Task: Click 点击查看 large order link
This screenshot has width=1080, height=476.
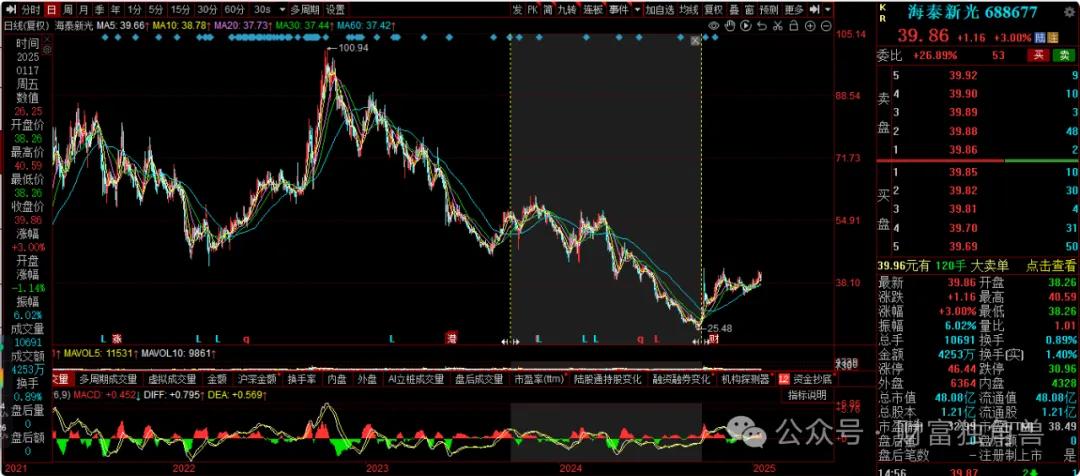Action: pyautogui.click(x=1052, y=265)
